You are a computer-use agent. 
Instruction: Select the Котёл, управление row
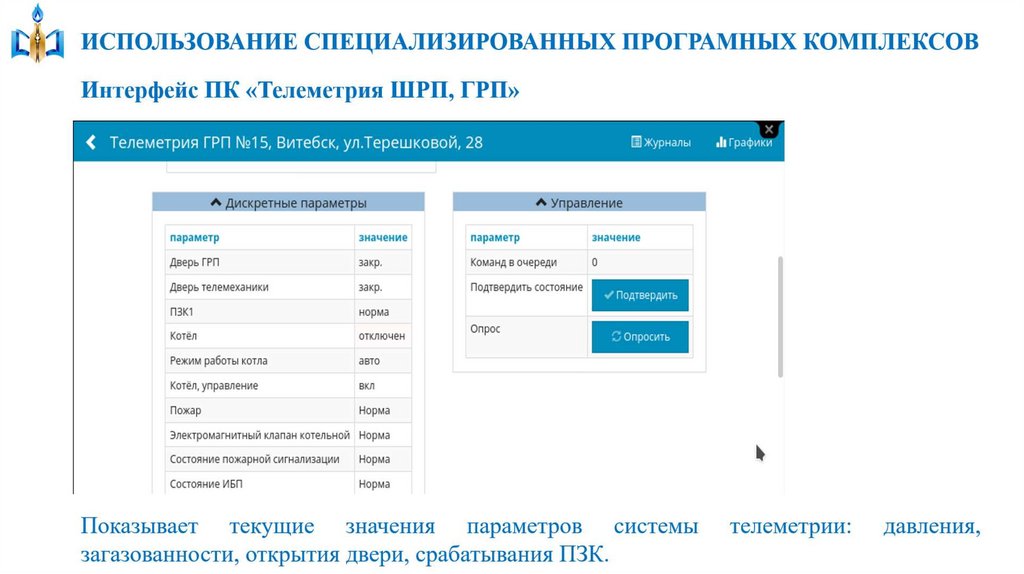click(289, 386)
